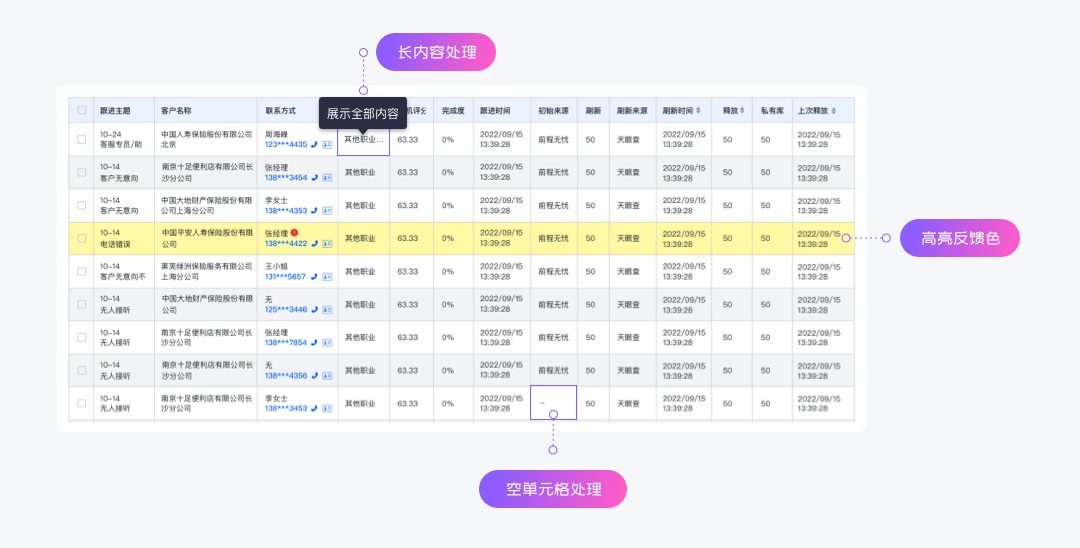
Task: Open phone number 123***4435
Action: [x=286, y=145]
